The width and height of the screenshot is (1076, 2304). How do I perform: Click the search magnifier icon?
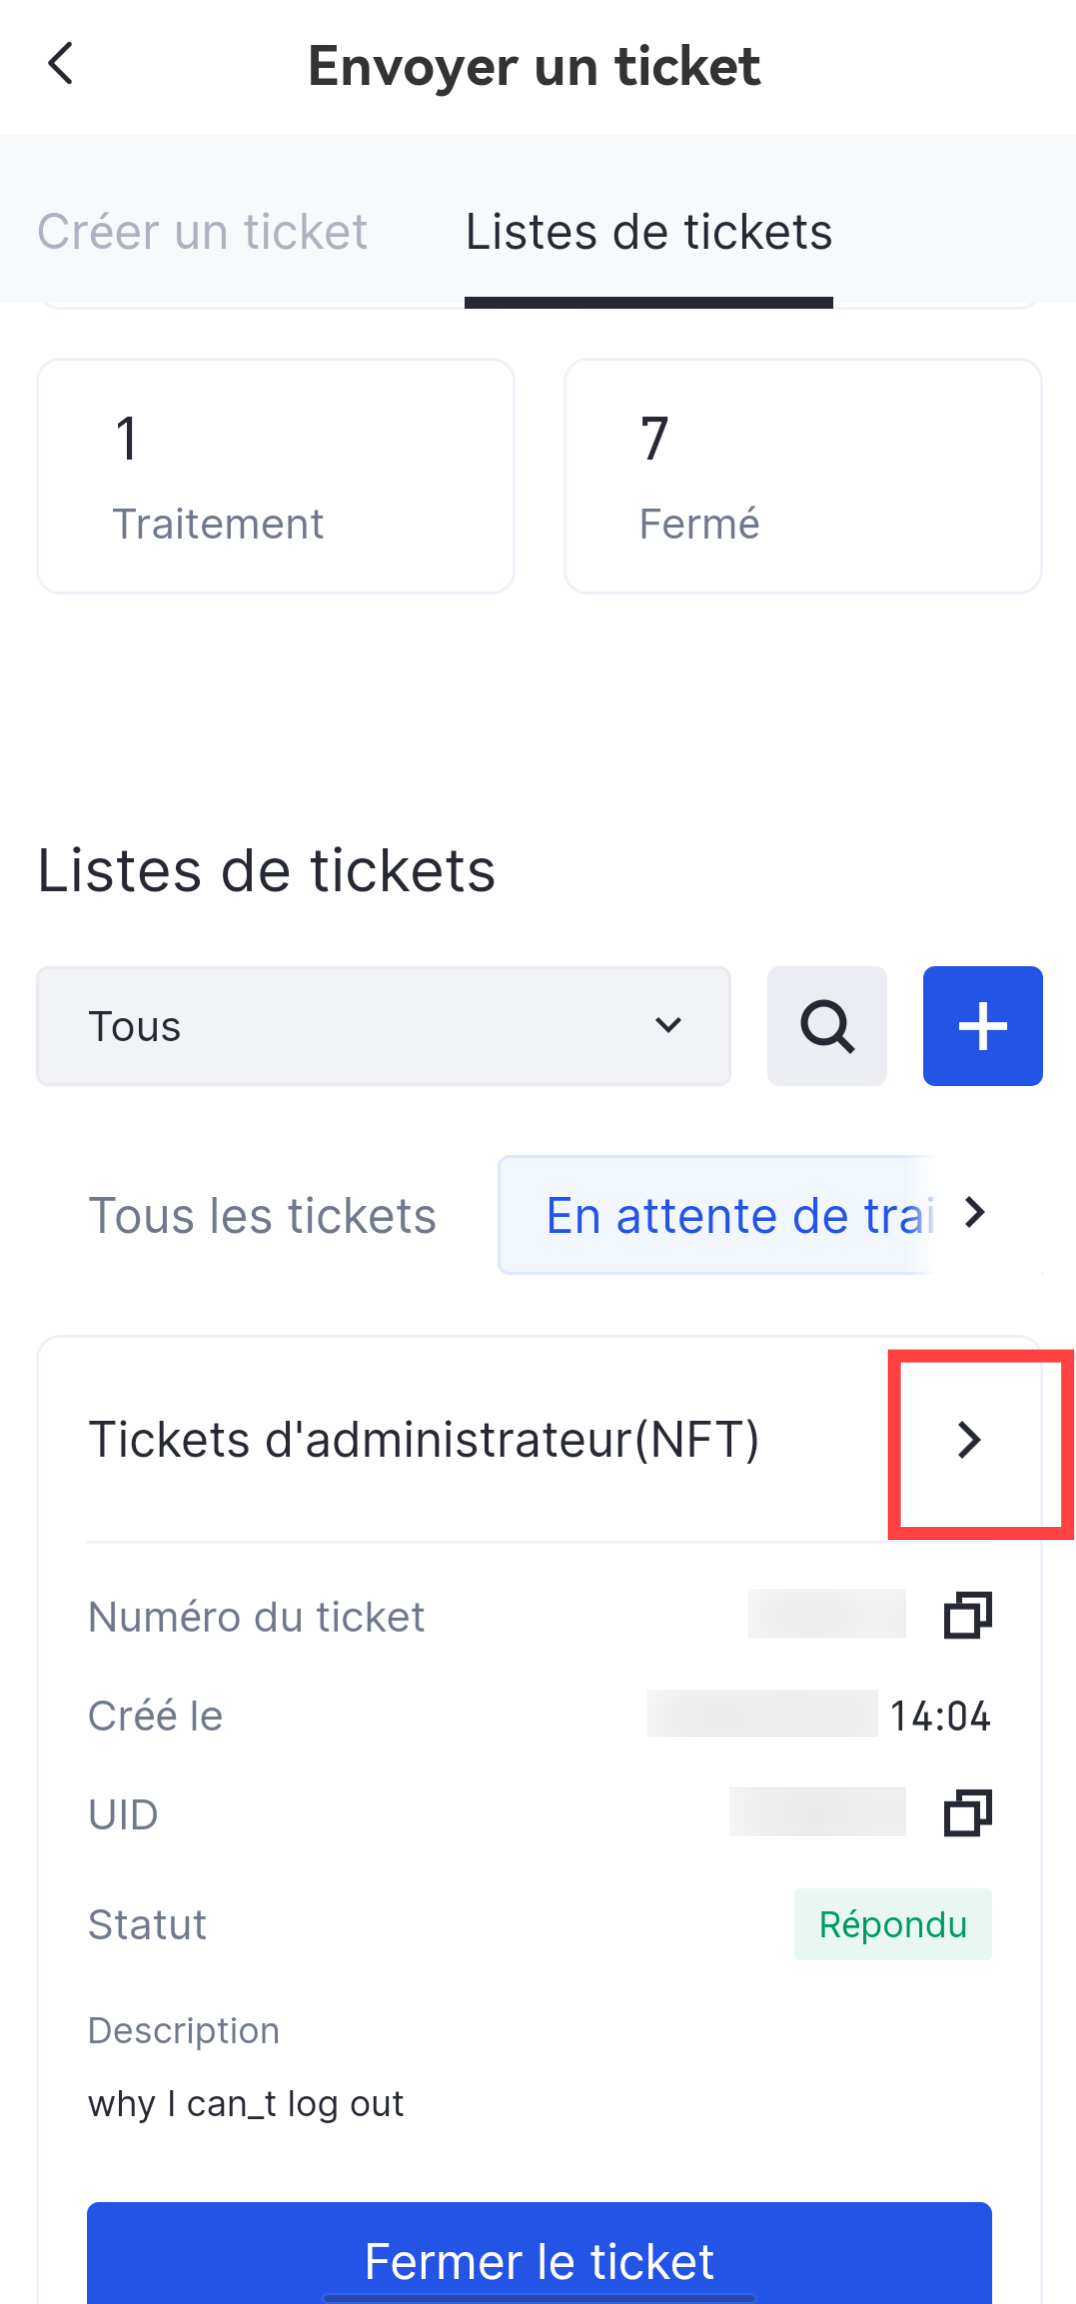(x=827, y=1026)
